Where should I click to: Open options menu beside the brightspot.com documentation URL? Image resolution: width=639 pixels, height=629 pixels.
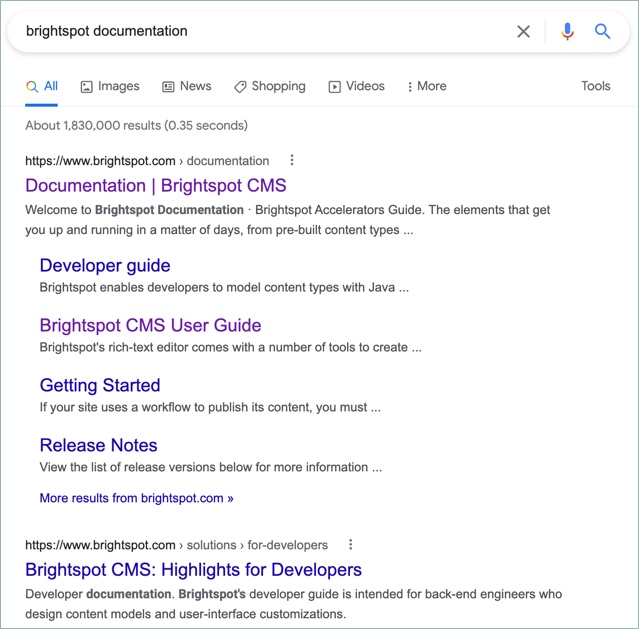click(292, 160)
